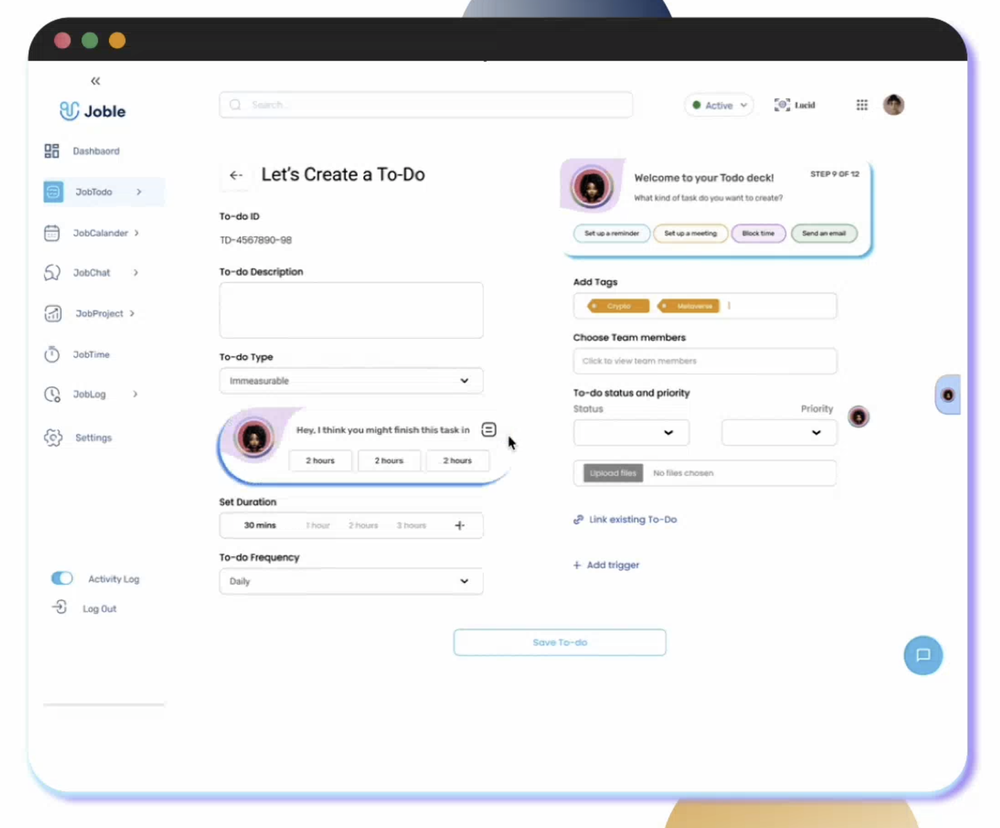Click the Block time chip
The image size is (1000, 828).
coord(758,233)
